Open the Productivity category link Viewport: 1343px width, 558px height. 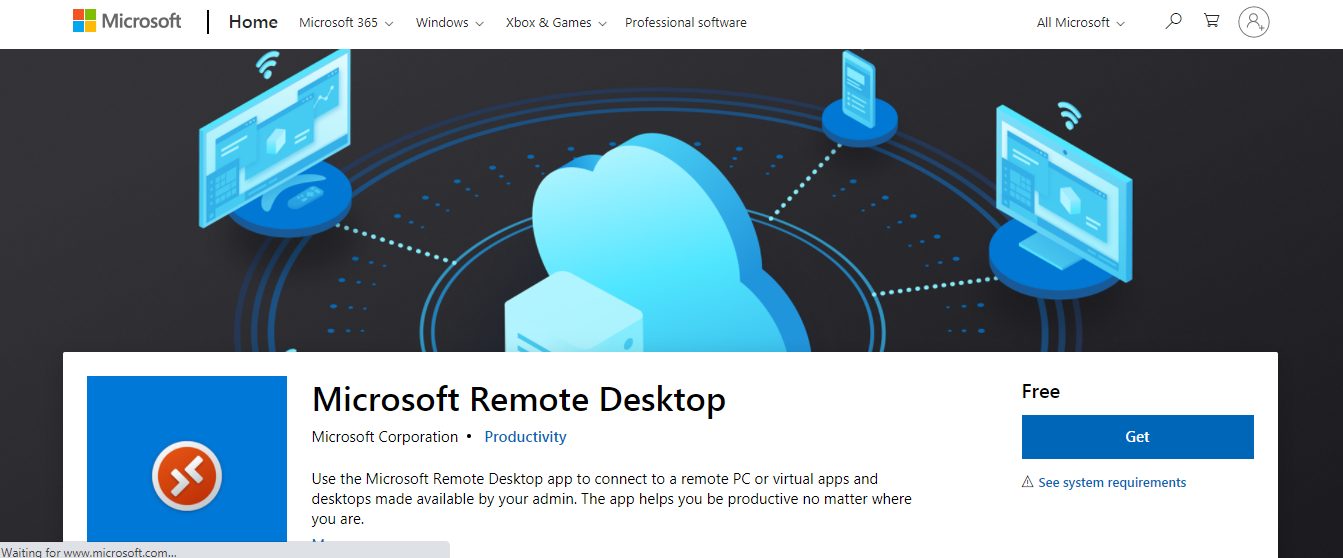(525, 437)
